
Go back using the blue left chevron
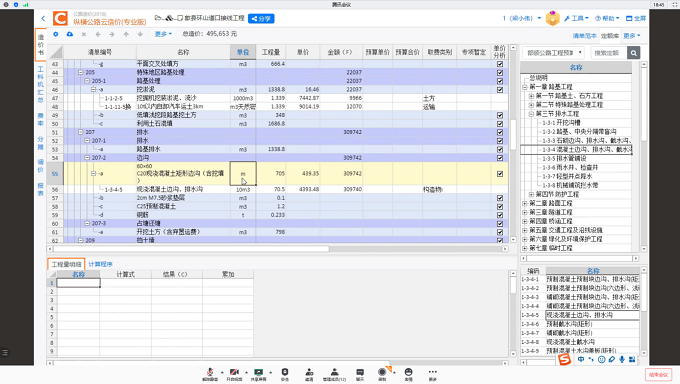coord(43,18)
